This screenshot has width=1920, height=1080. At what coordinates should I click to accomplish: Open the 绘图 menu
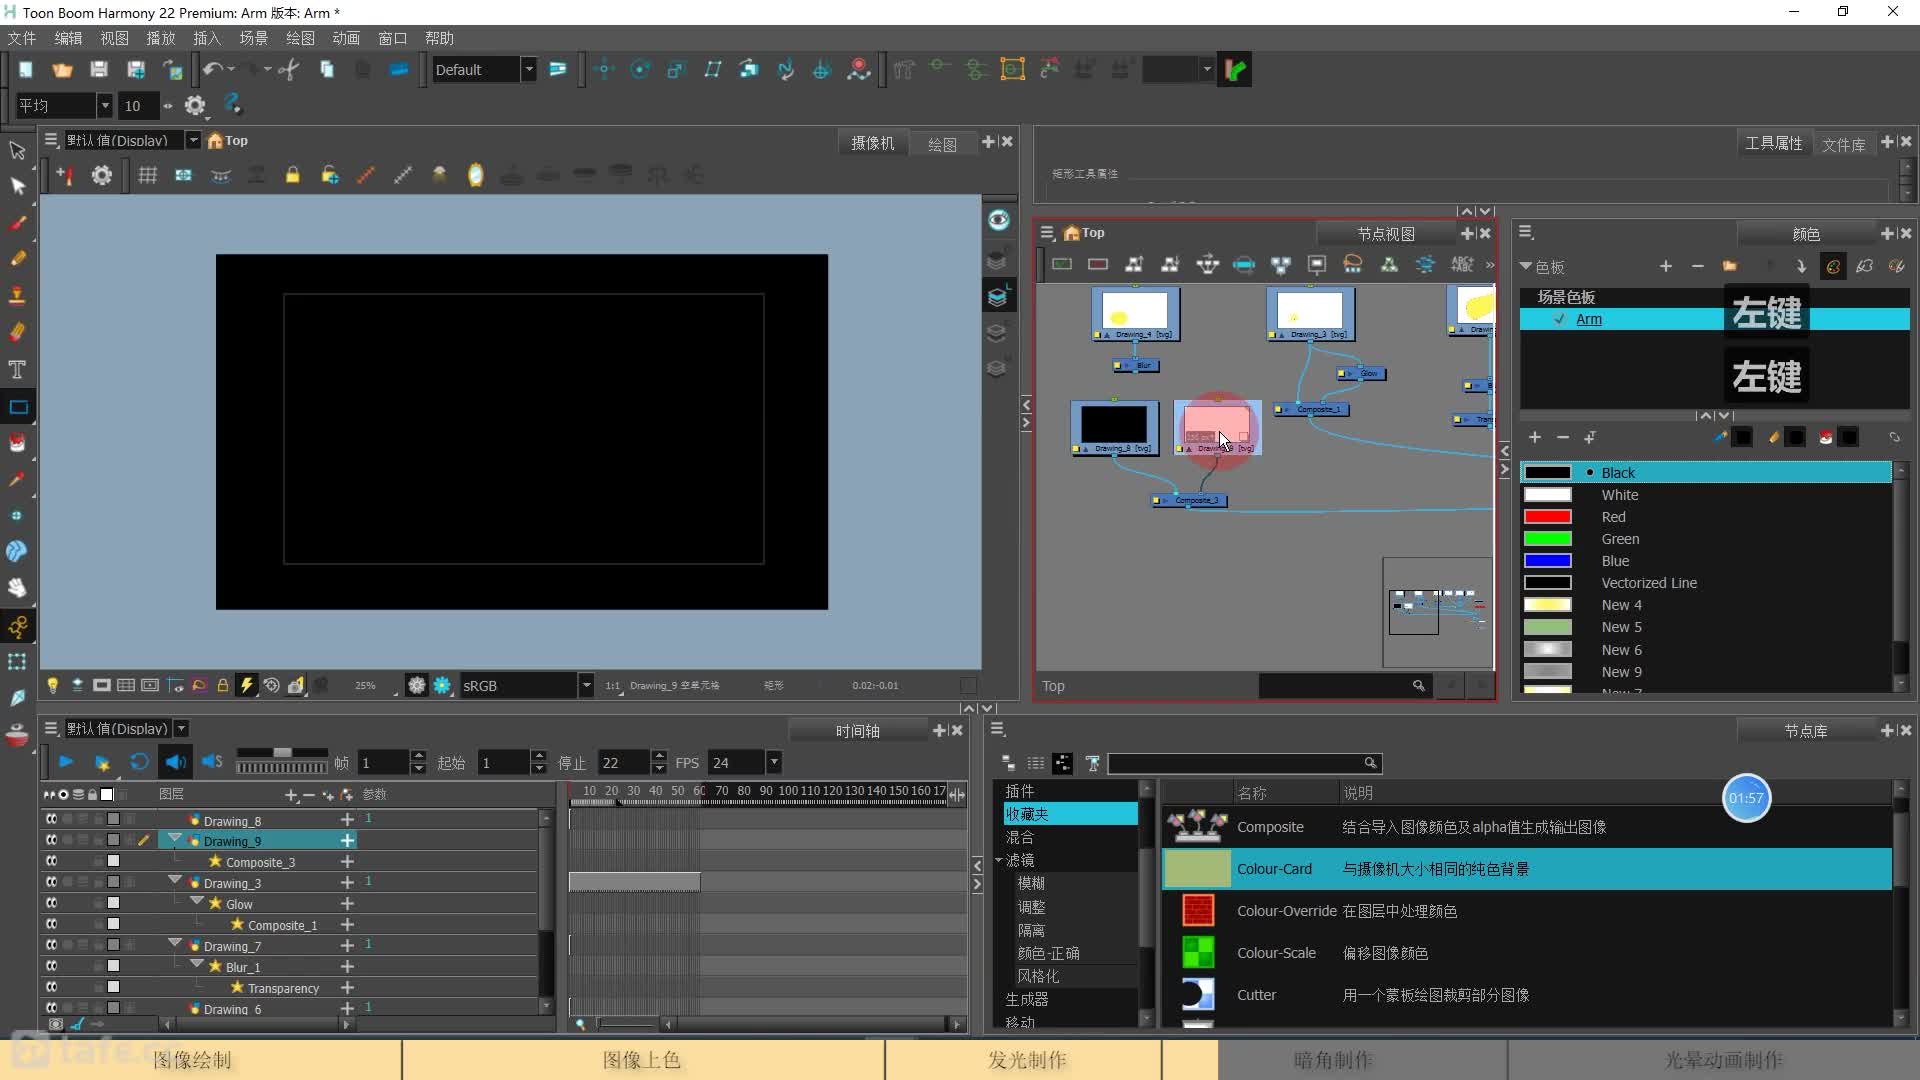pyautogui.click(x=300, y=38)
